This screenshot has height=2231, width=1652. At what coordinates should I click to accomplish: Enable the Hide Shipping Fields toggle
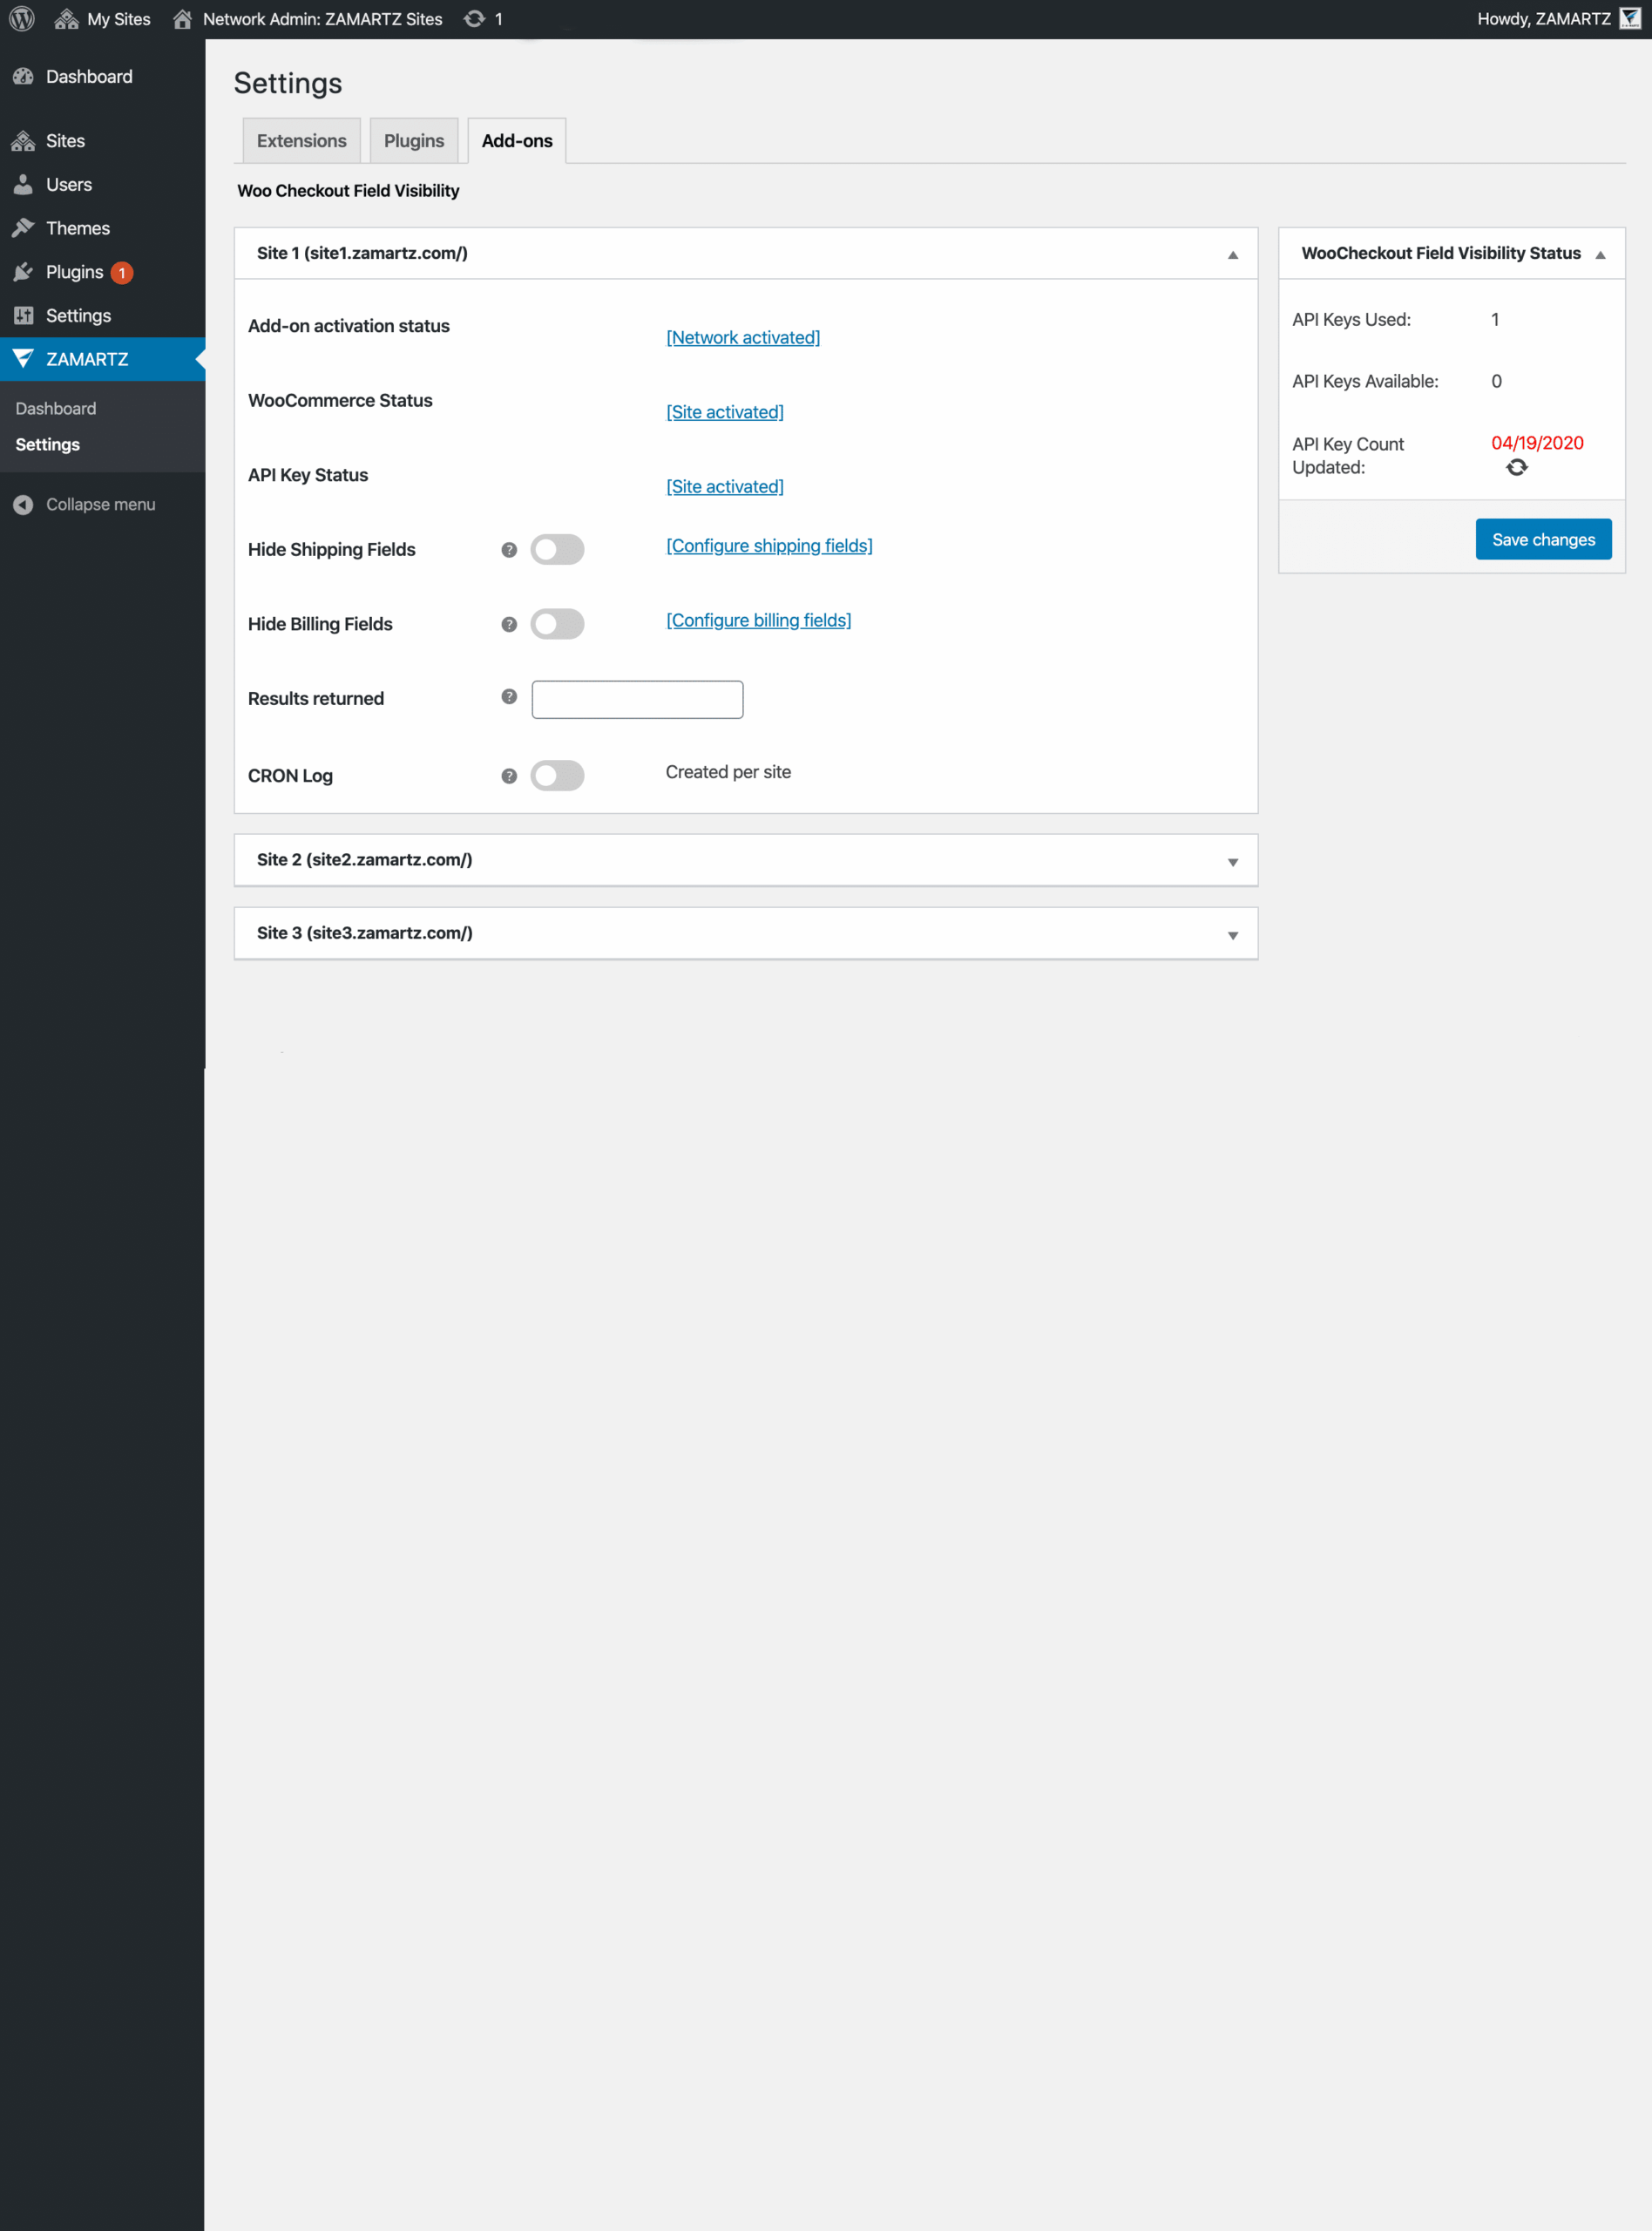click(x=557, y=549)
